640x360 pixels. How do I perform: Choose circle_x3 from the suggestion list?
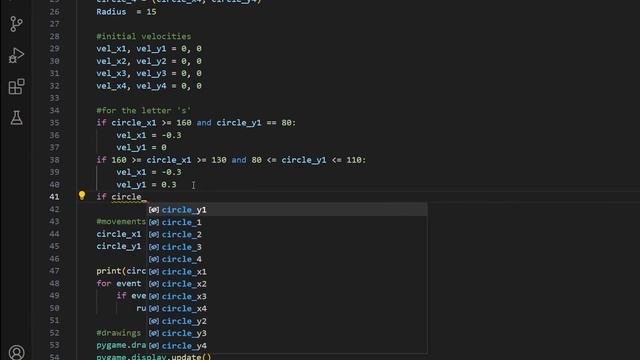click(x=287, y=296)
